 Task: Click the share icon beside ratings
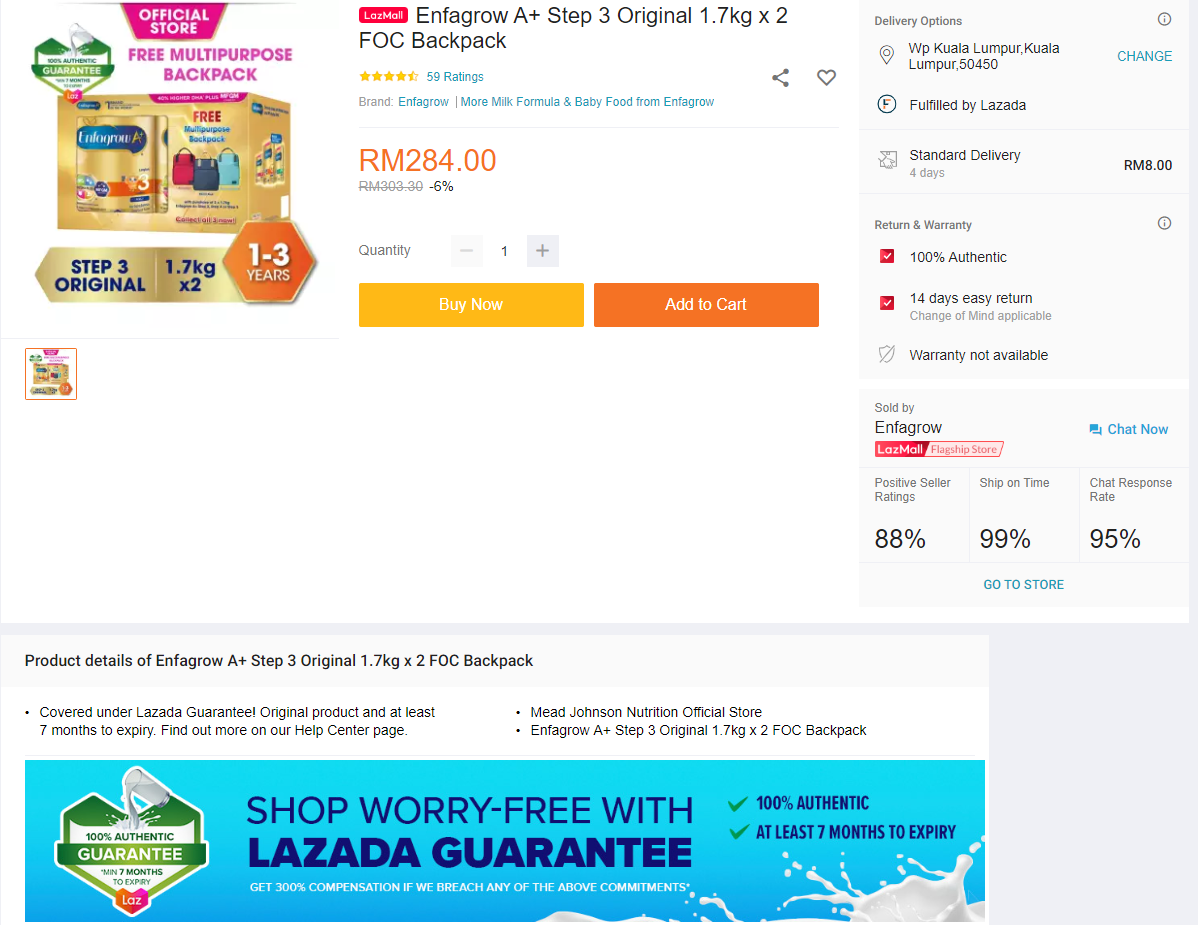[x=780, y=77]
